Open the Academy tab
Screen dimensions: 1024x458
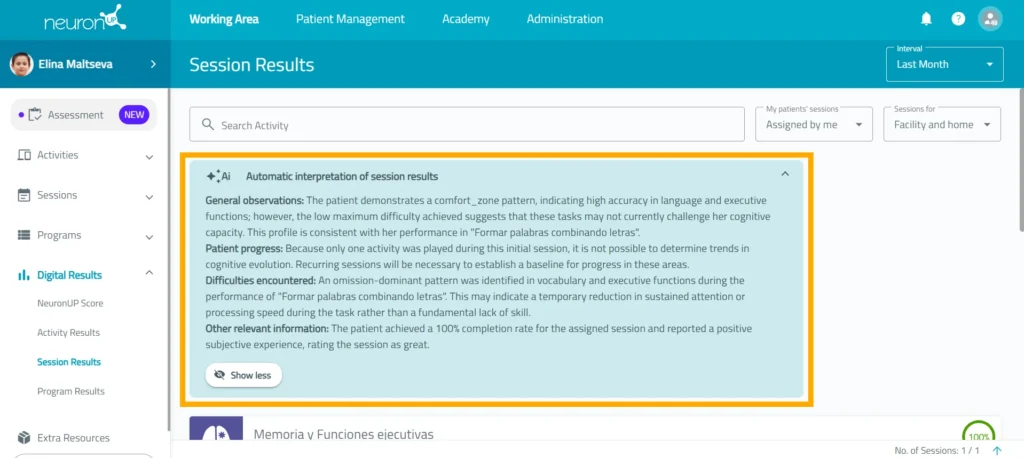(466, 19)
